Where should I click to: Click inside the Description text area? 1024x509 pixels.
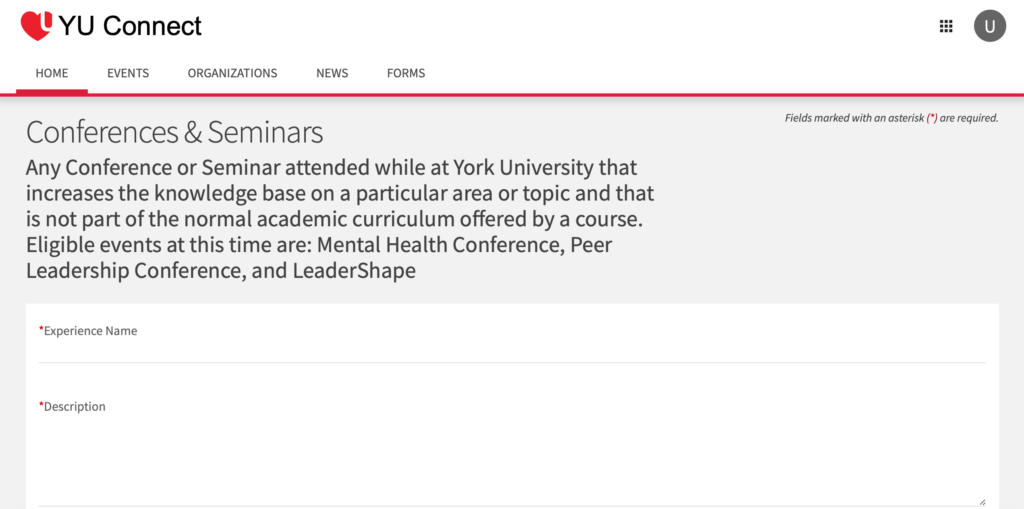coord(512,460)
